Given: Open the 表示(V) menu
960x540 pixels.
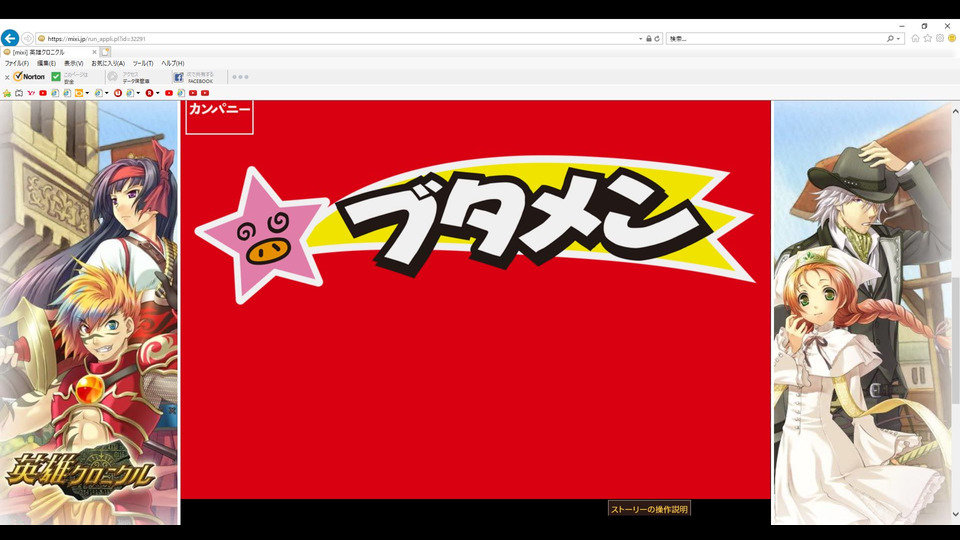Looking at the screenshot, I should pyautogui.click(x=73, y=63).
